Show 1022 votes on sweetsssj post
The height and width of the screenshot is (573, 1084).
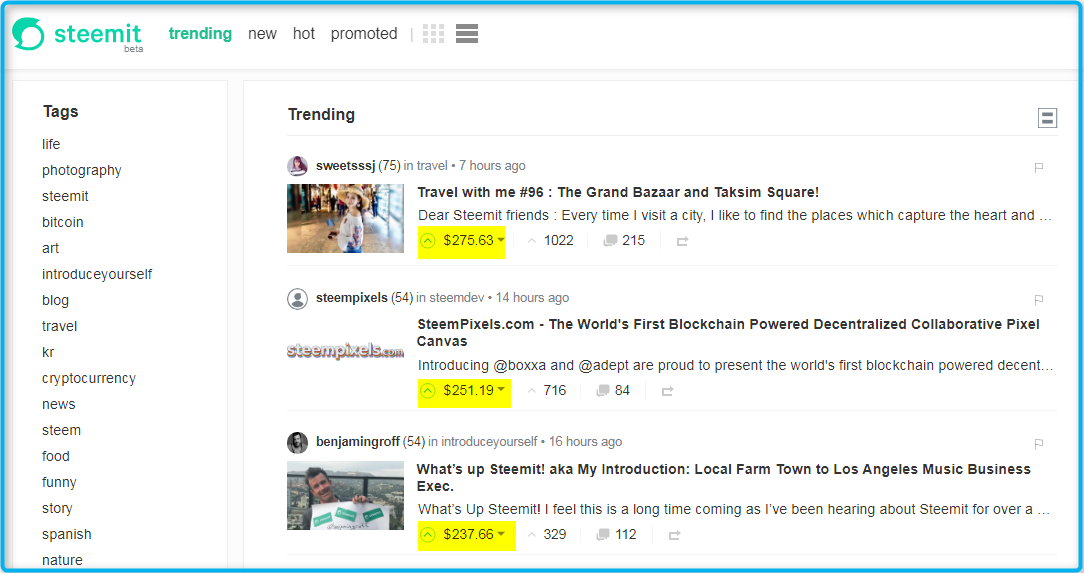tap(550, 241)
